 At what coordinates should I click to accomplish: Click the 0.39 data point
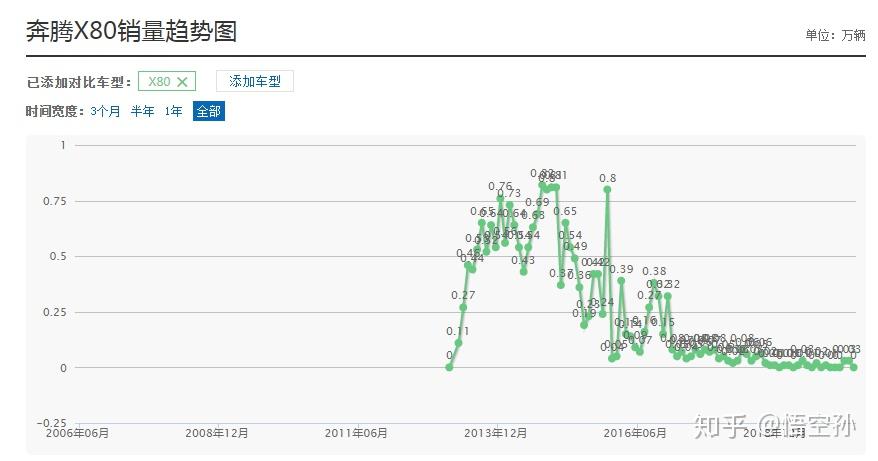(x=621, y=281)
